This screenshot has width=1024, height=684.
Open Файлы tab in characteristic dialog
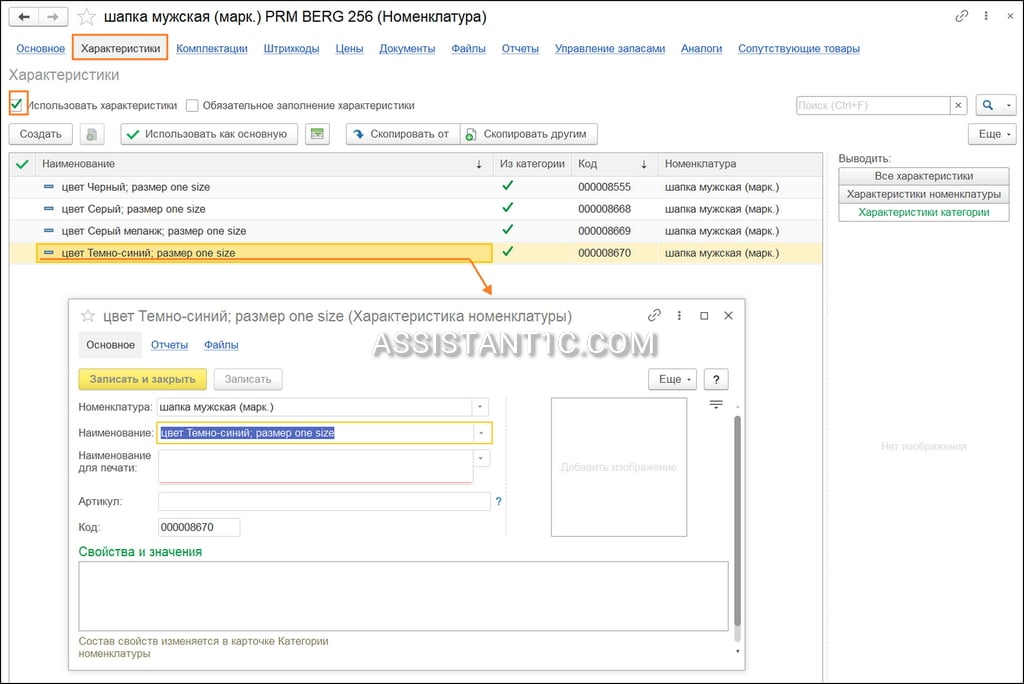tap(221, 345)
